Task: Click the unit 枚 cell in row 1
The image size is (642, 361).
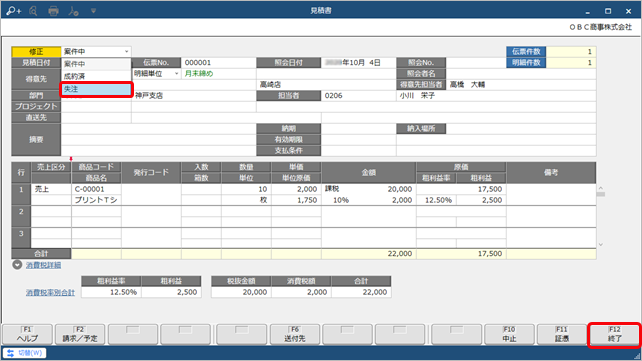Action: [246, 200]
